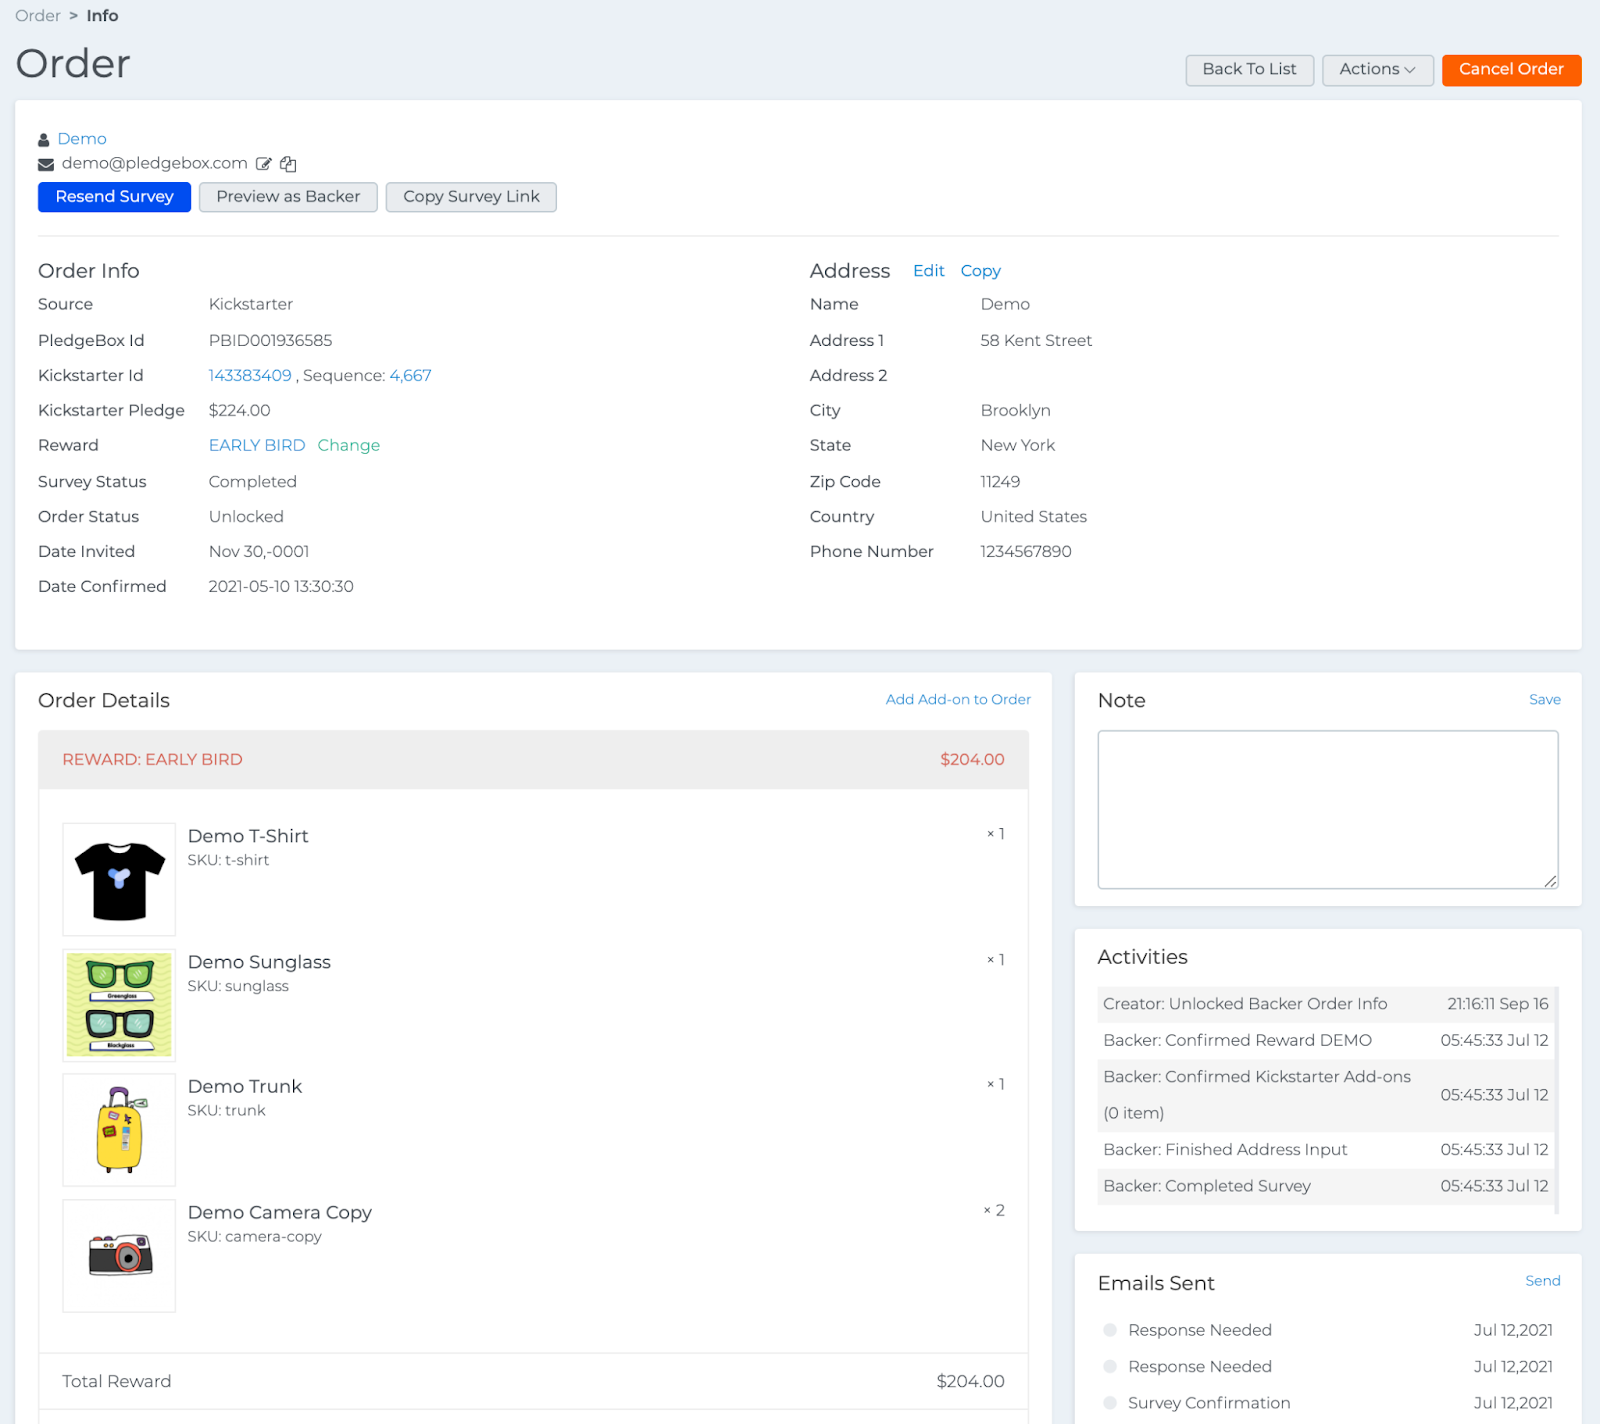
Task: Click Send in Emails Sent panel
Action: click(x=1543, y=1281)
